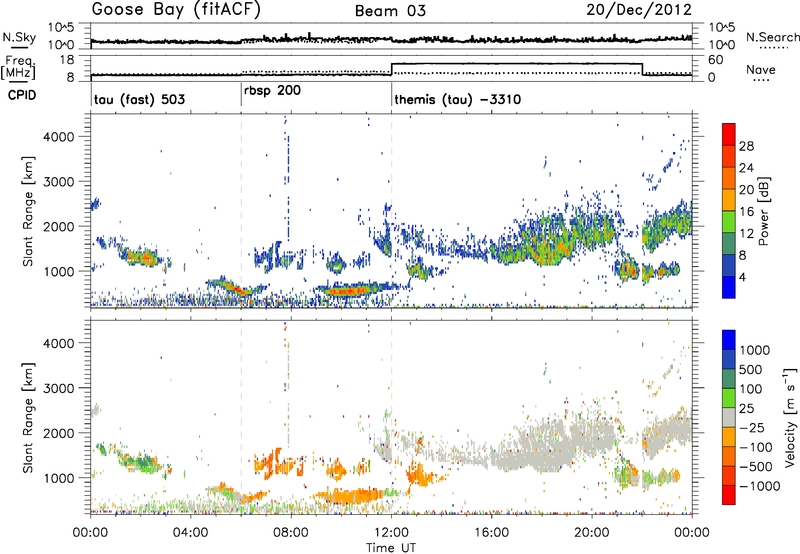Click the 'Velocity [m s-1]' color bar title
The image size is (800, 554).
pyautogui.click(x=790, y=417)
